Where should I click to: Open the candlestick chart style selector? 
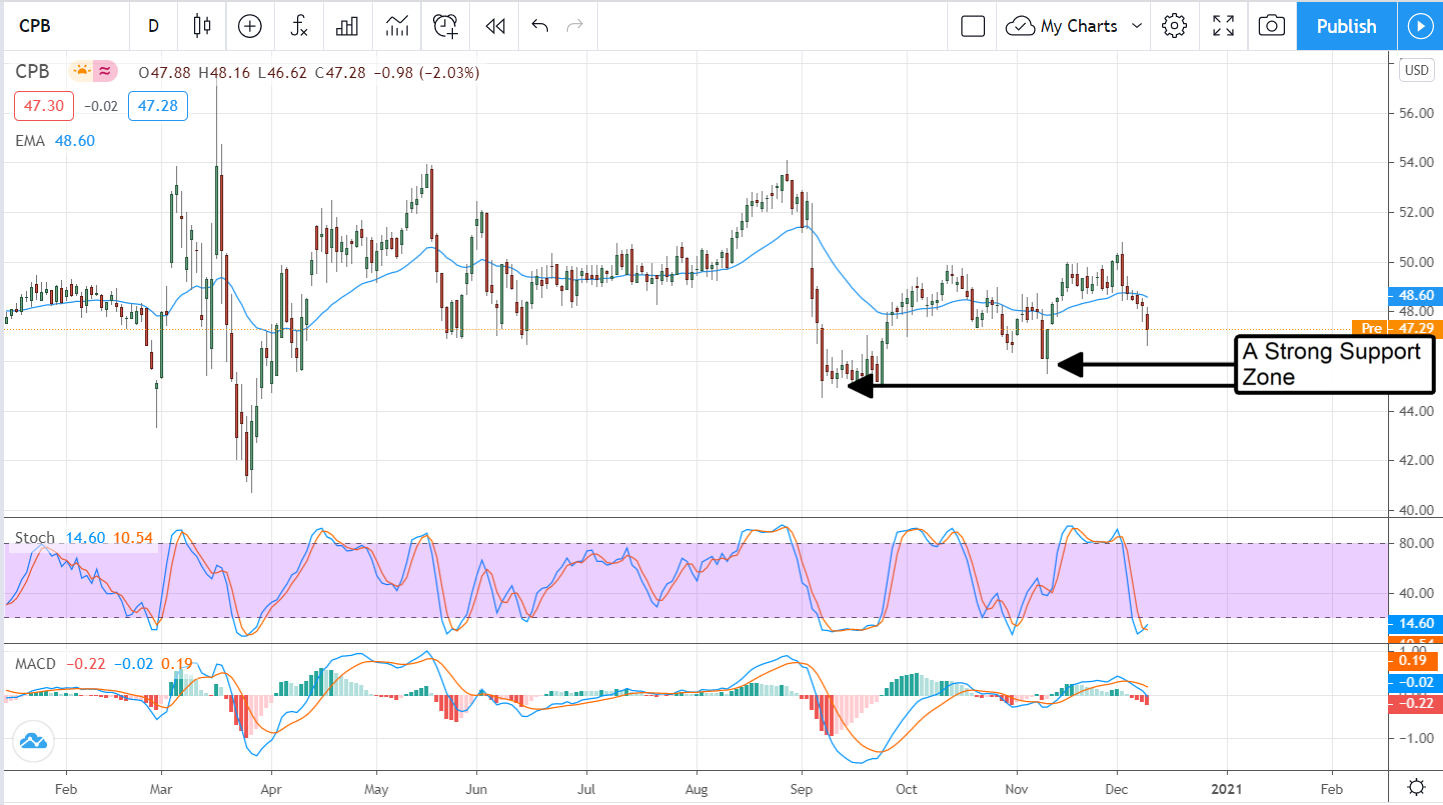click(203, 26)
